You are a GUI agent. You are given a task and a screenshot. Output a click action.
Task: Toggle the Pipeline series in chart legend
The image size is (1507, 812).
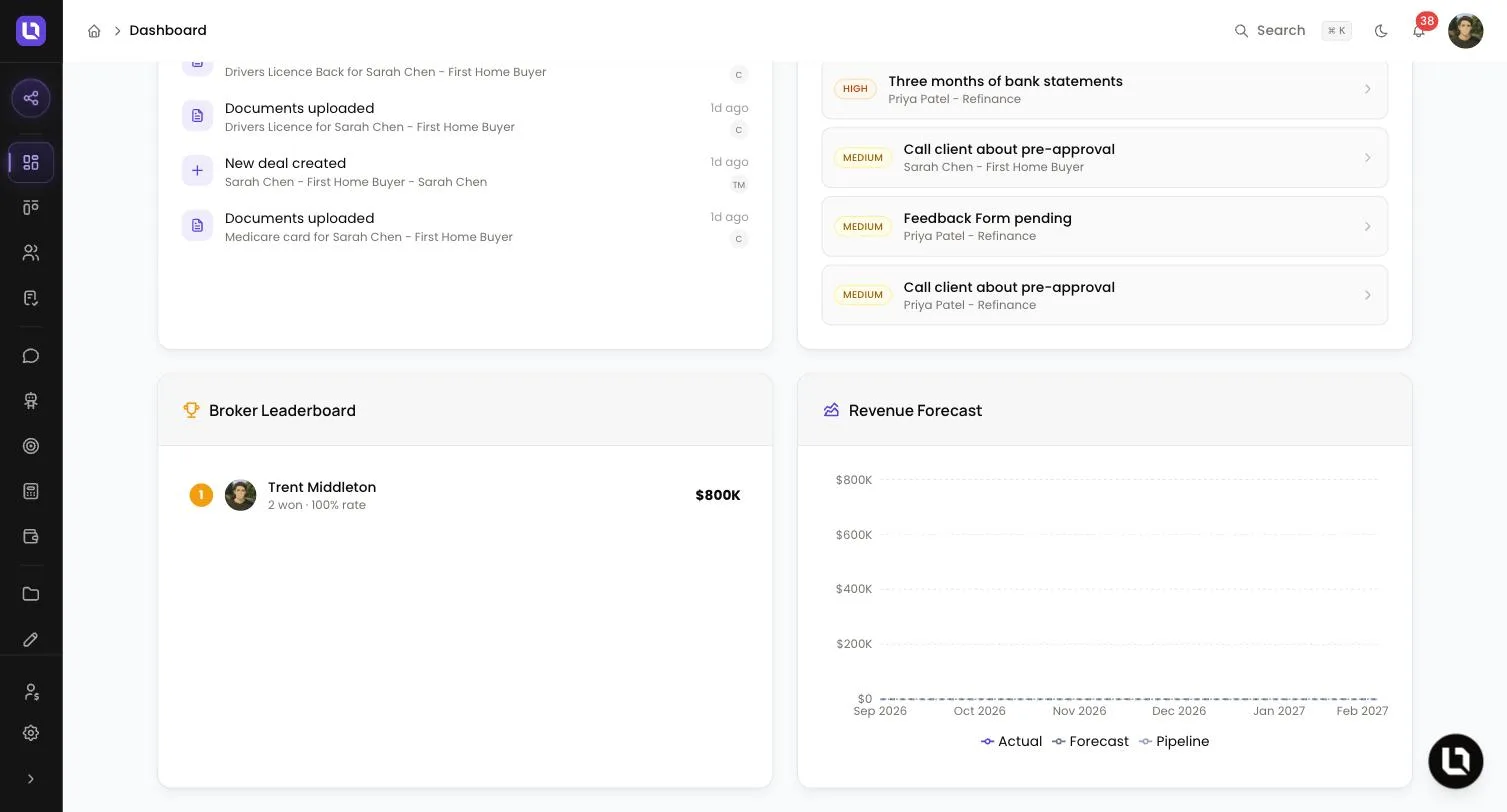[1174, 742]
